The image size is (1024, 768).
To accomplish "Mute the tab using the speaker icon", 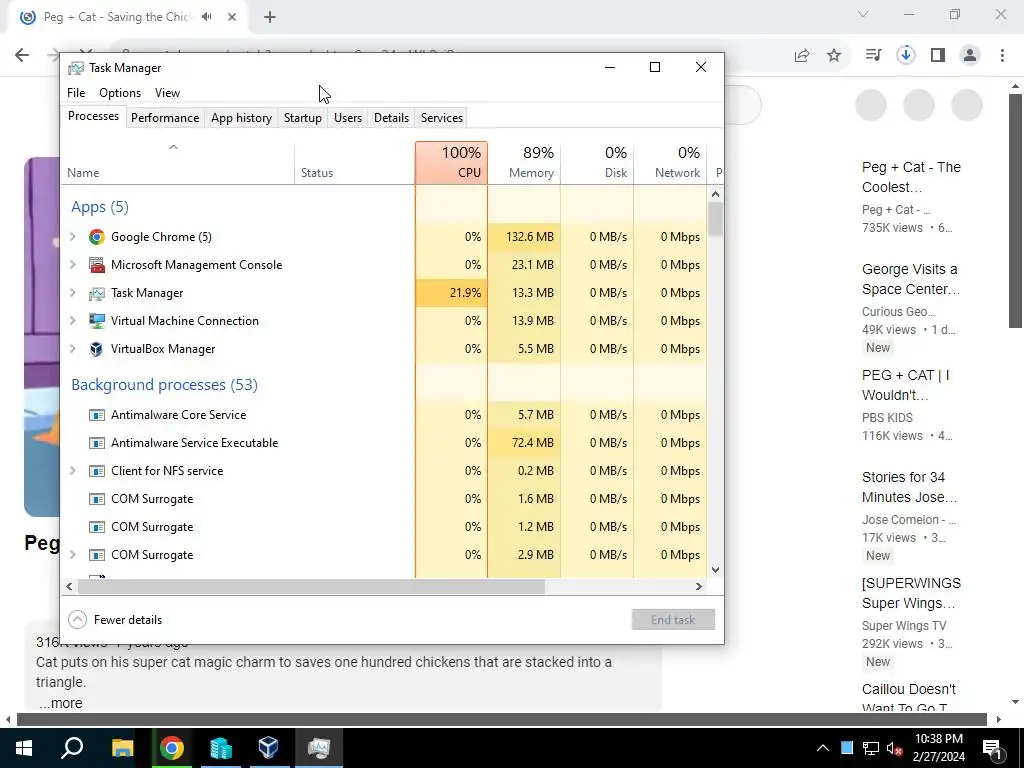I will tap(207, 17).
